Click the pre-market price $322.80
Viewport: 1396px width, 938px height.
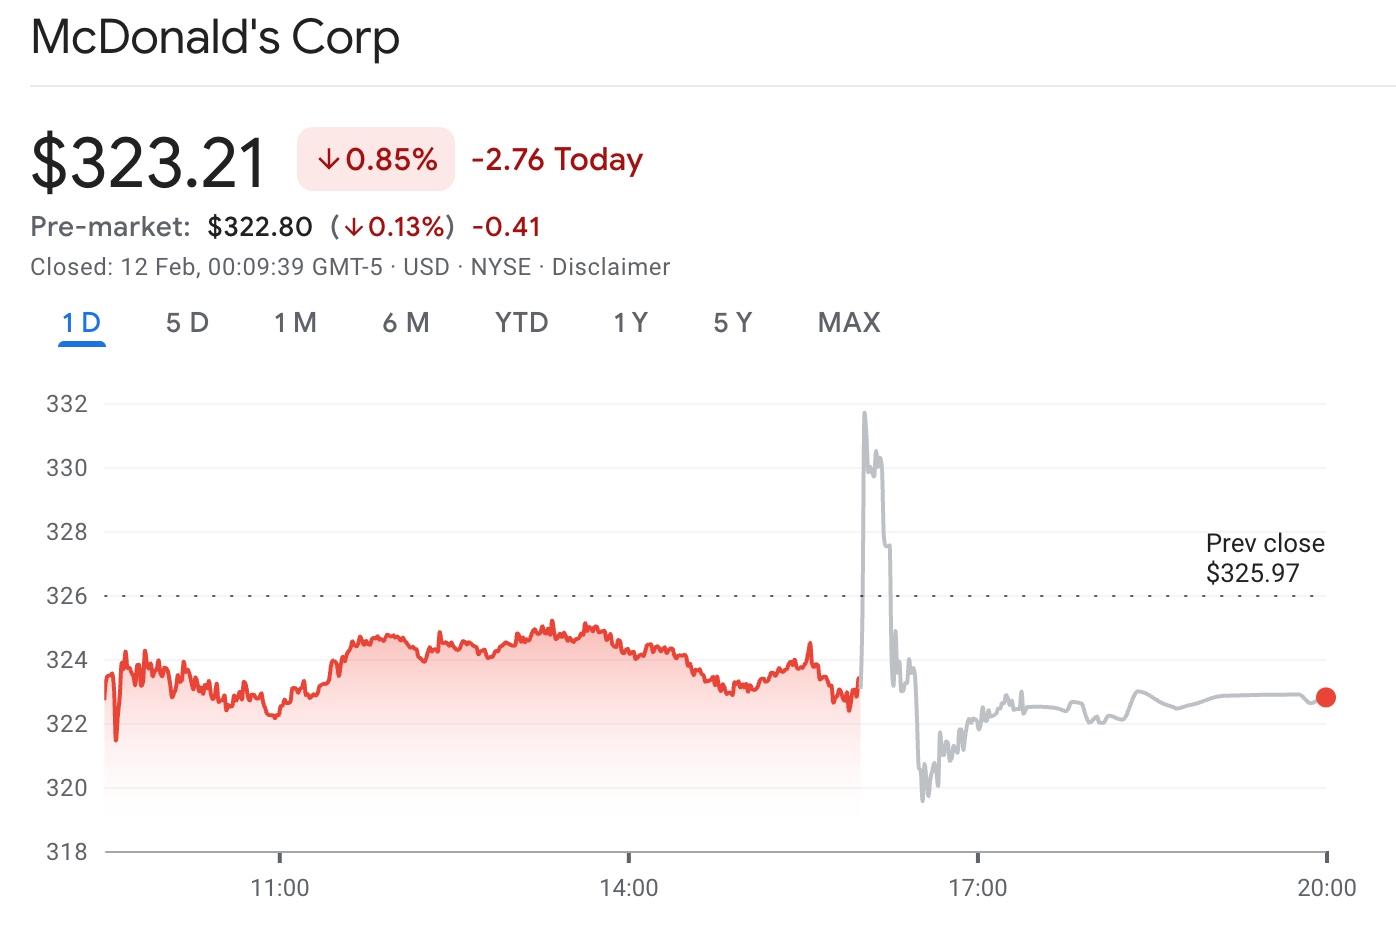pyautogui.click(x=260, y=227)
